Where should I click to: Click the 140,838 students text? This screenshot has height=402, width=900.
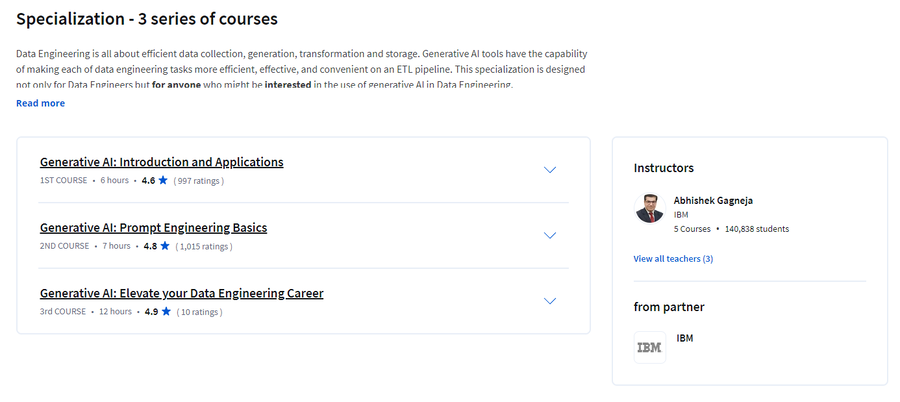[757, 229]
